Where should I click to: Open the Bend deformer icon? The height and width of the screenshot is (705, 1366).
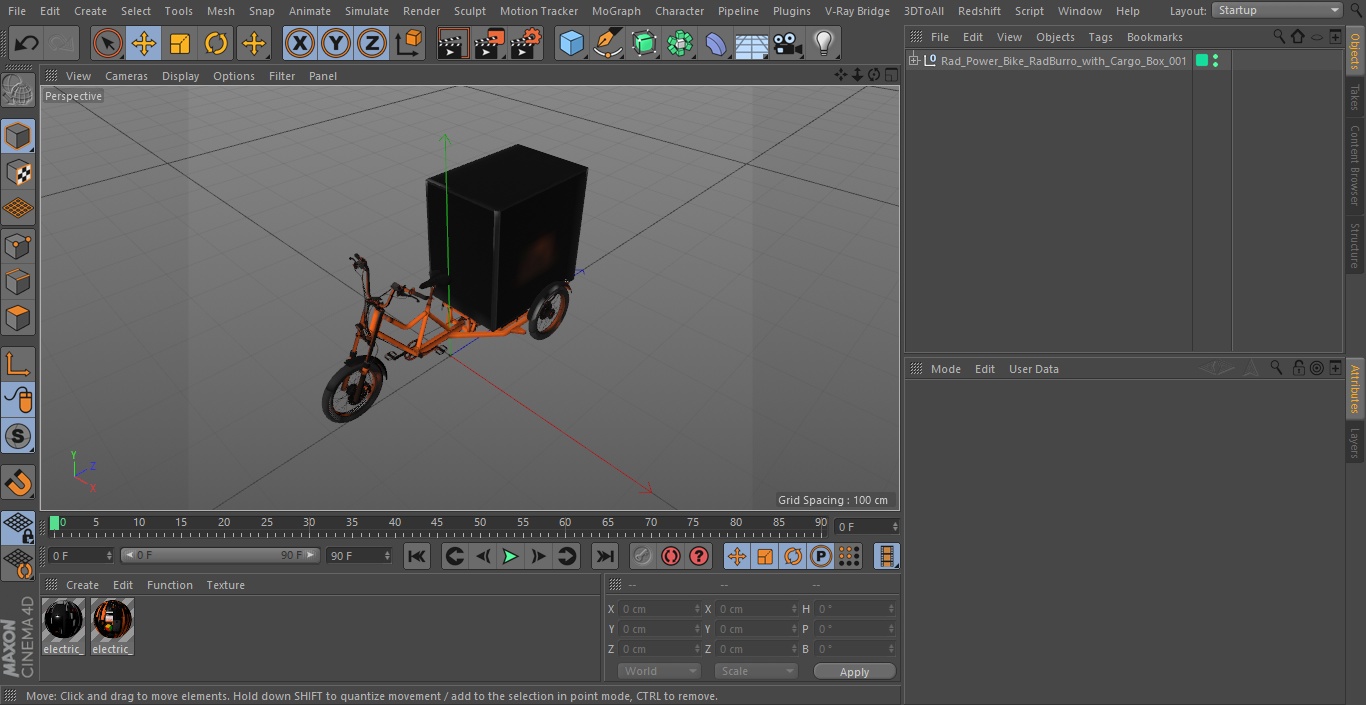pyautogui.click(x=716, y=44)
